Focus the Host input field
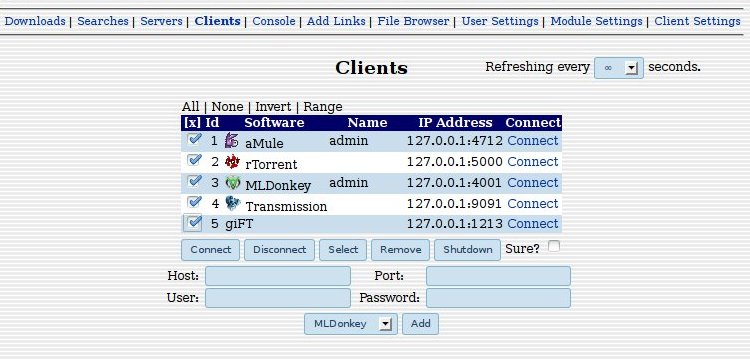 coord(278,276)
